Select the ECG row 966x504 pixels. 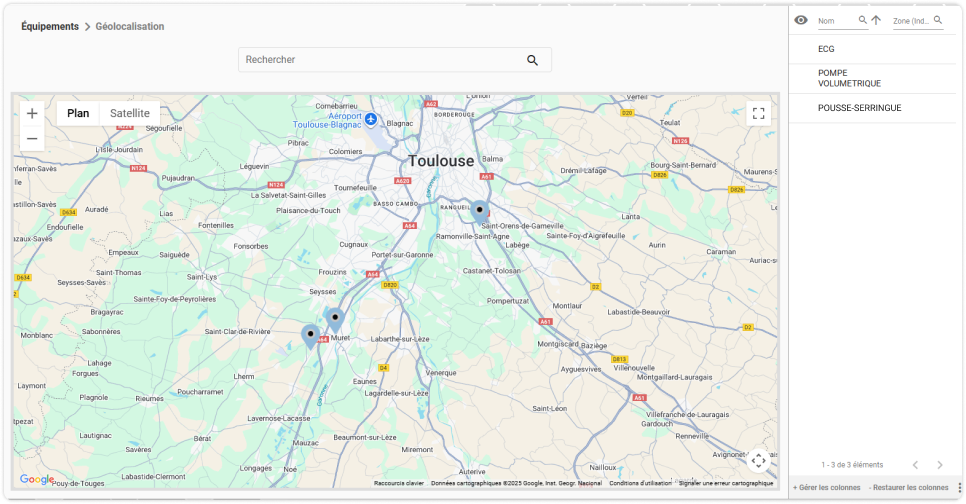tap(873, 49)
